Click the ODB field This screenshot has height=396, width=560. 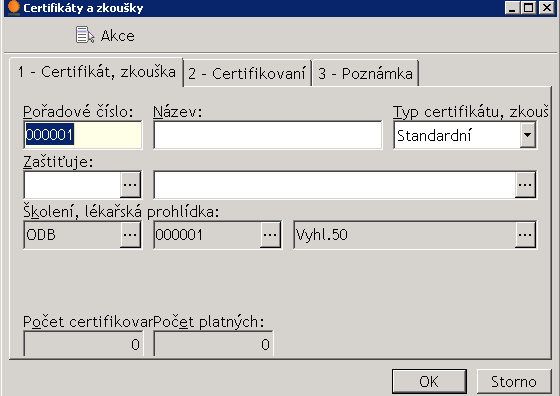coord(72,235)
